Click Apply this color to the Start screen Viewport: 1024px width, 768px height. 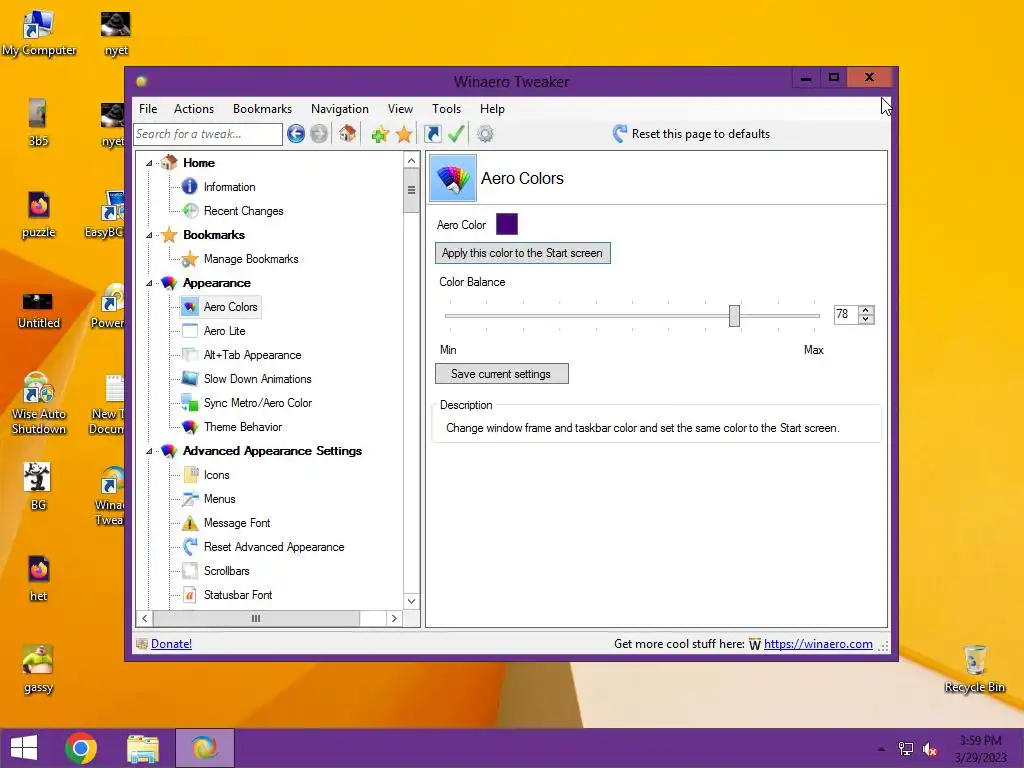pyautogui.click(x=522, y=253)
